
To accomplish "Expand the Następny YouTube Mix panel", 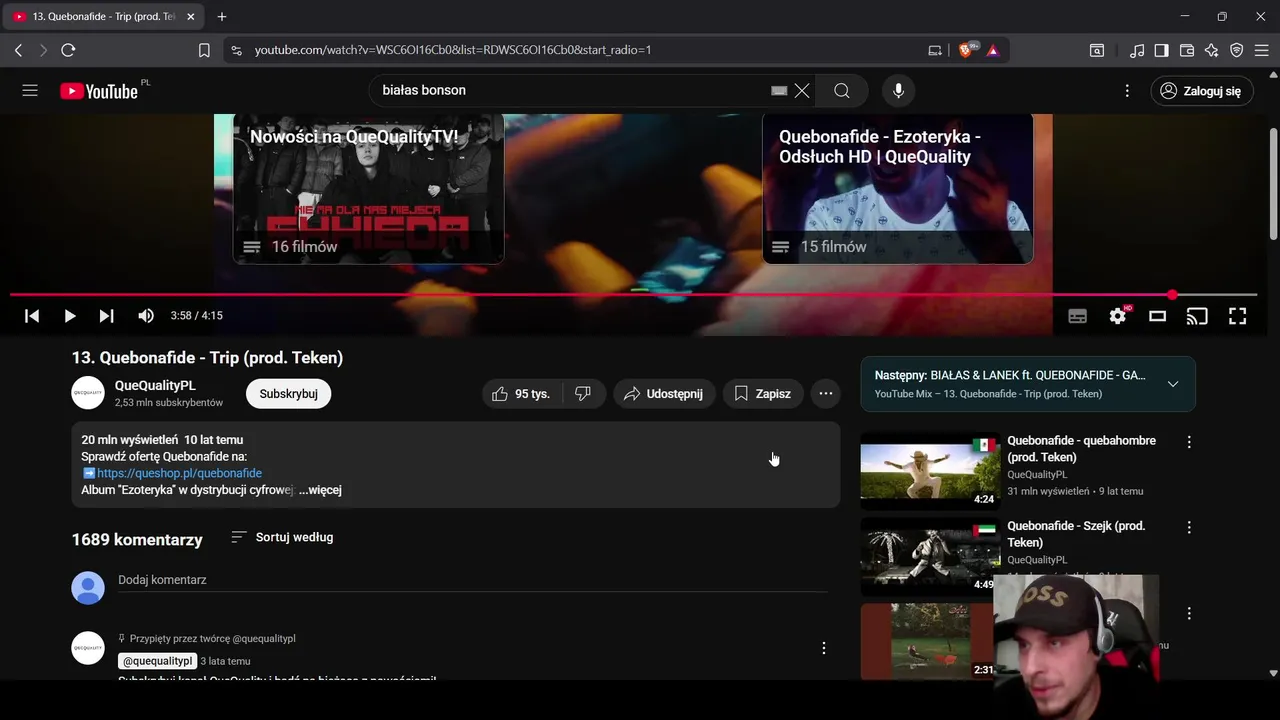I will click(x=1173, y=384).
